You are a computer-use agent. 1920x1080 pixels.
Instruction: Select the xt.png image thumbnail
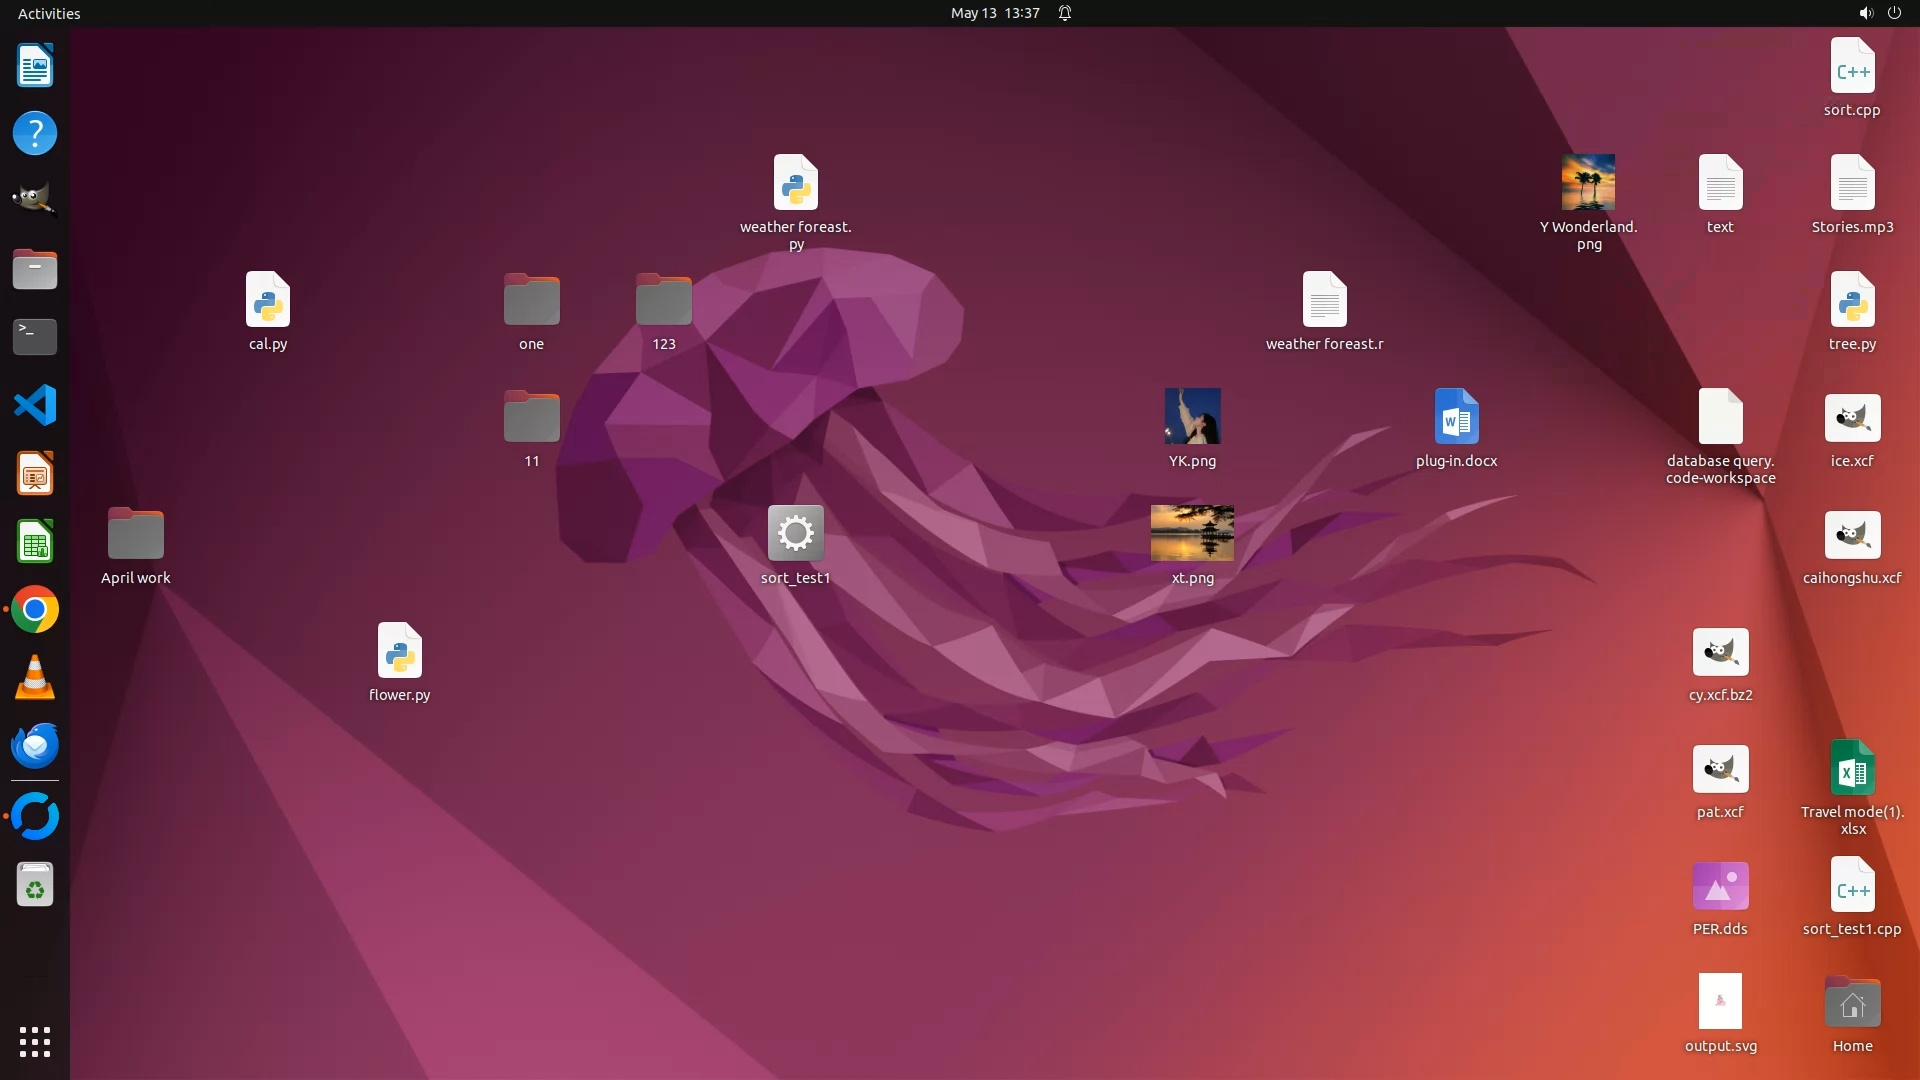[x=1192, y=533]
